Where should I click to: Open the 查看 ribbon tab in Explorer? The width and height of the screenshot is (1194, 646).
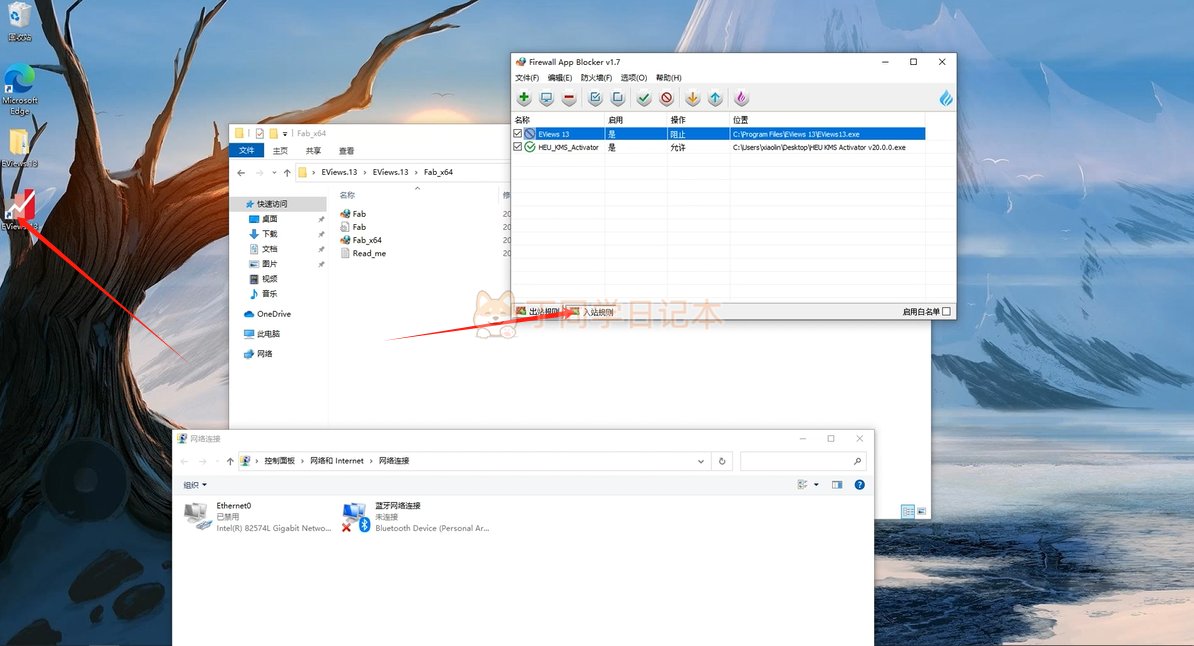346,151
